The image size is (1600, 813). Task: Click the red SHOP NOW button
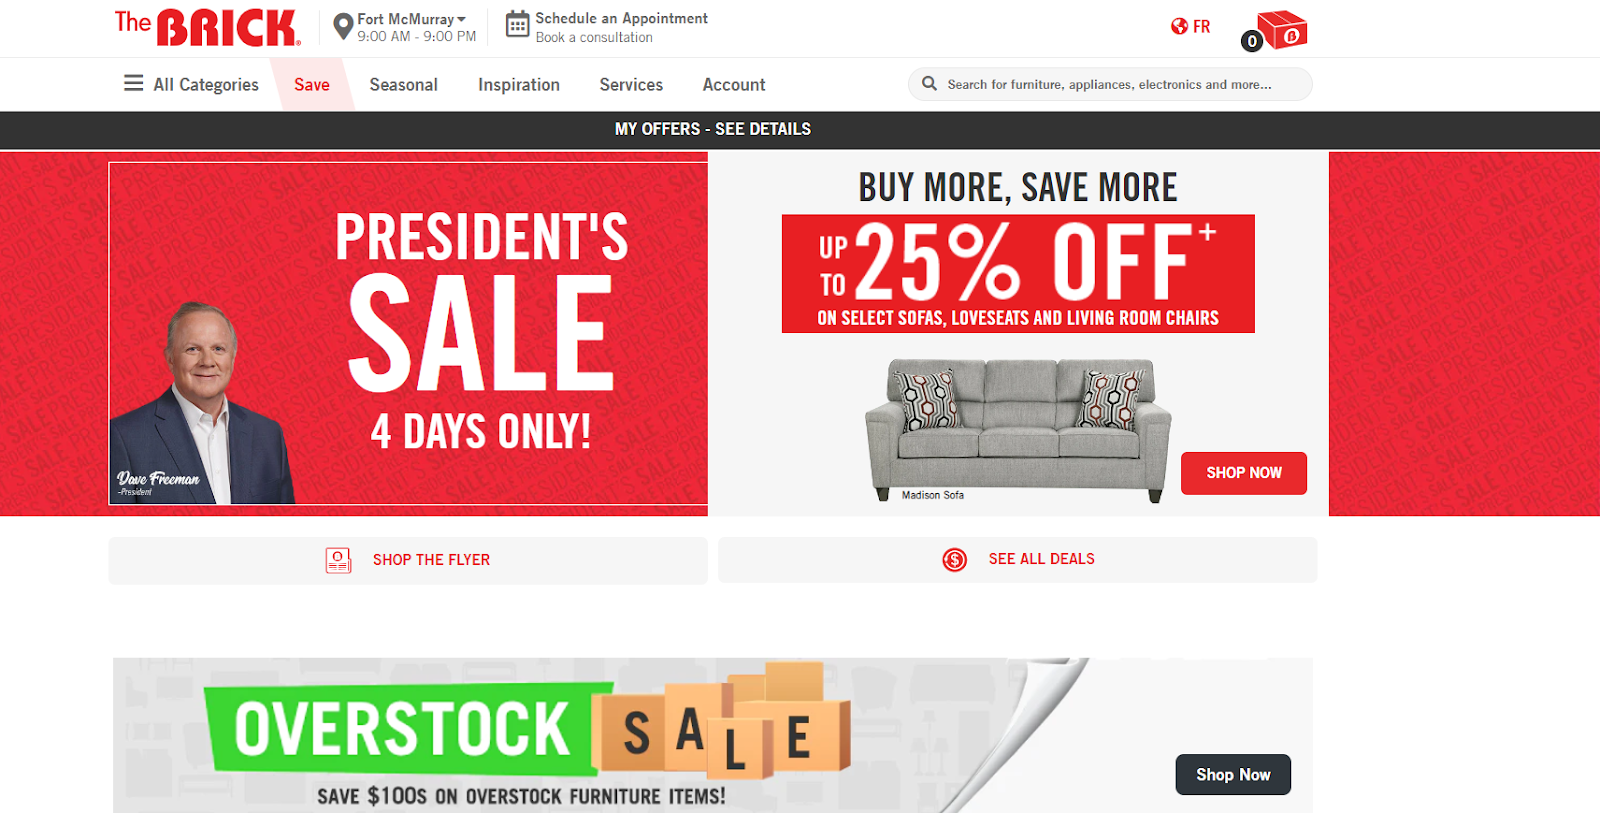[1244, 473]
